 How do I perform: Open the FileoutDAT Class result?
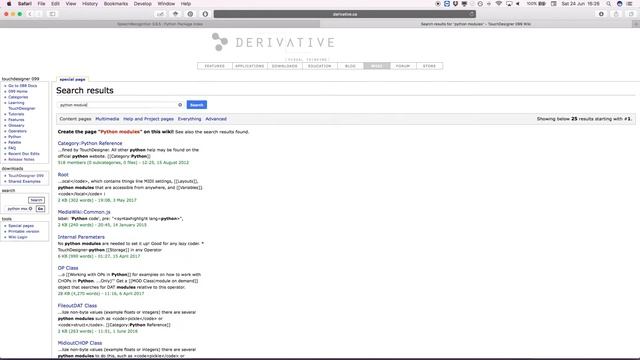pyautogui.click(x=77, y=306)
